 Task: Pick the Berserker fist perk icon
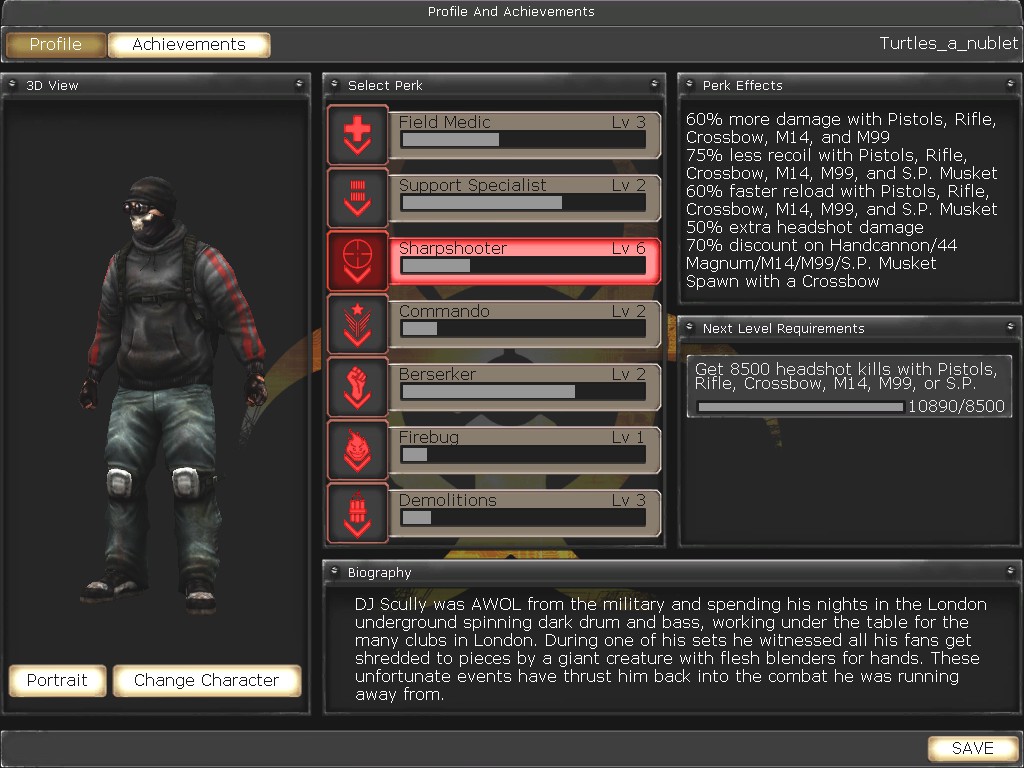[357, 387]
